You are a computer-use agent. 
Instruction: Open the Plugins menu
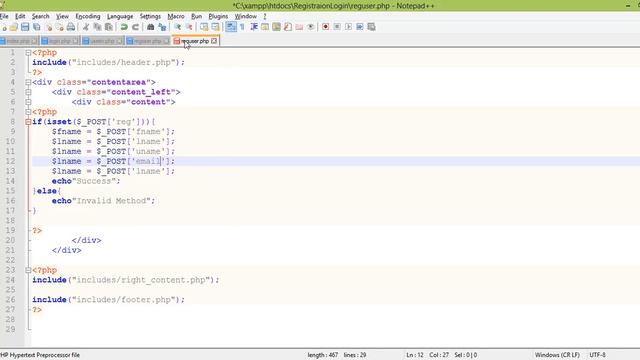(x=218, y=16)
